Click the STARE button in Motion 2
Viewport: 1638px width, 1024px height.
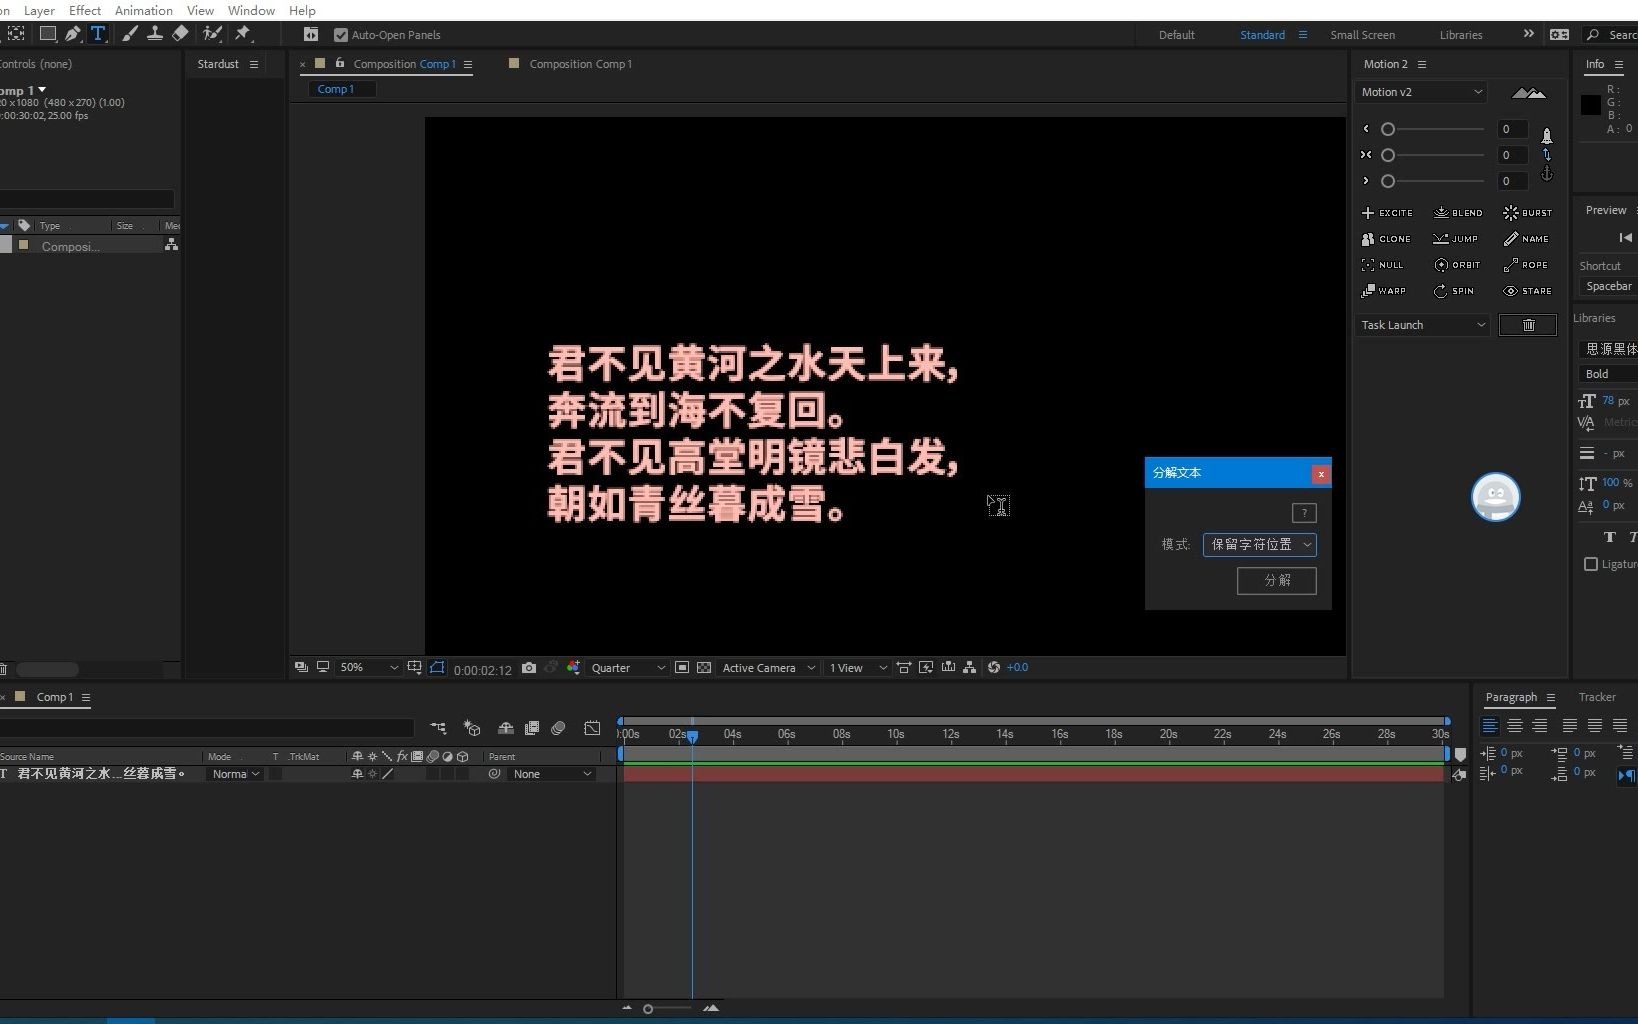coord(1528,291)
